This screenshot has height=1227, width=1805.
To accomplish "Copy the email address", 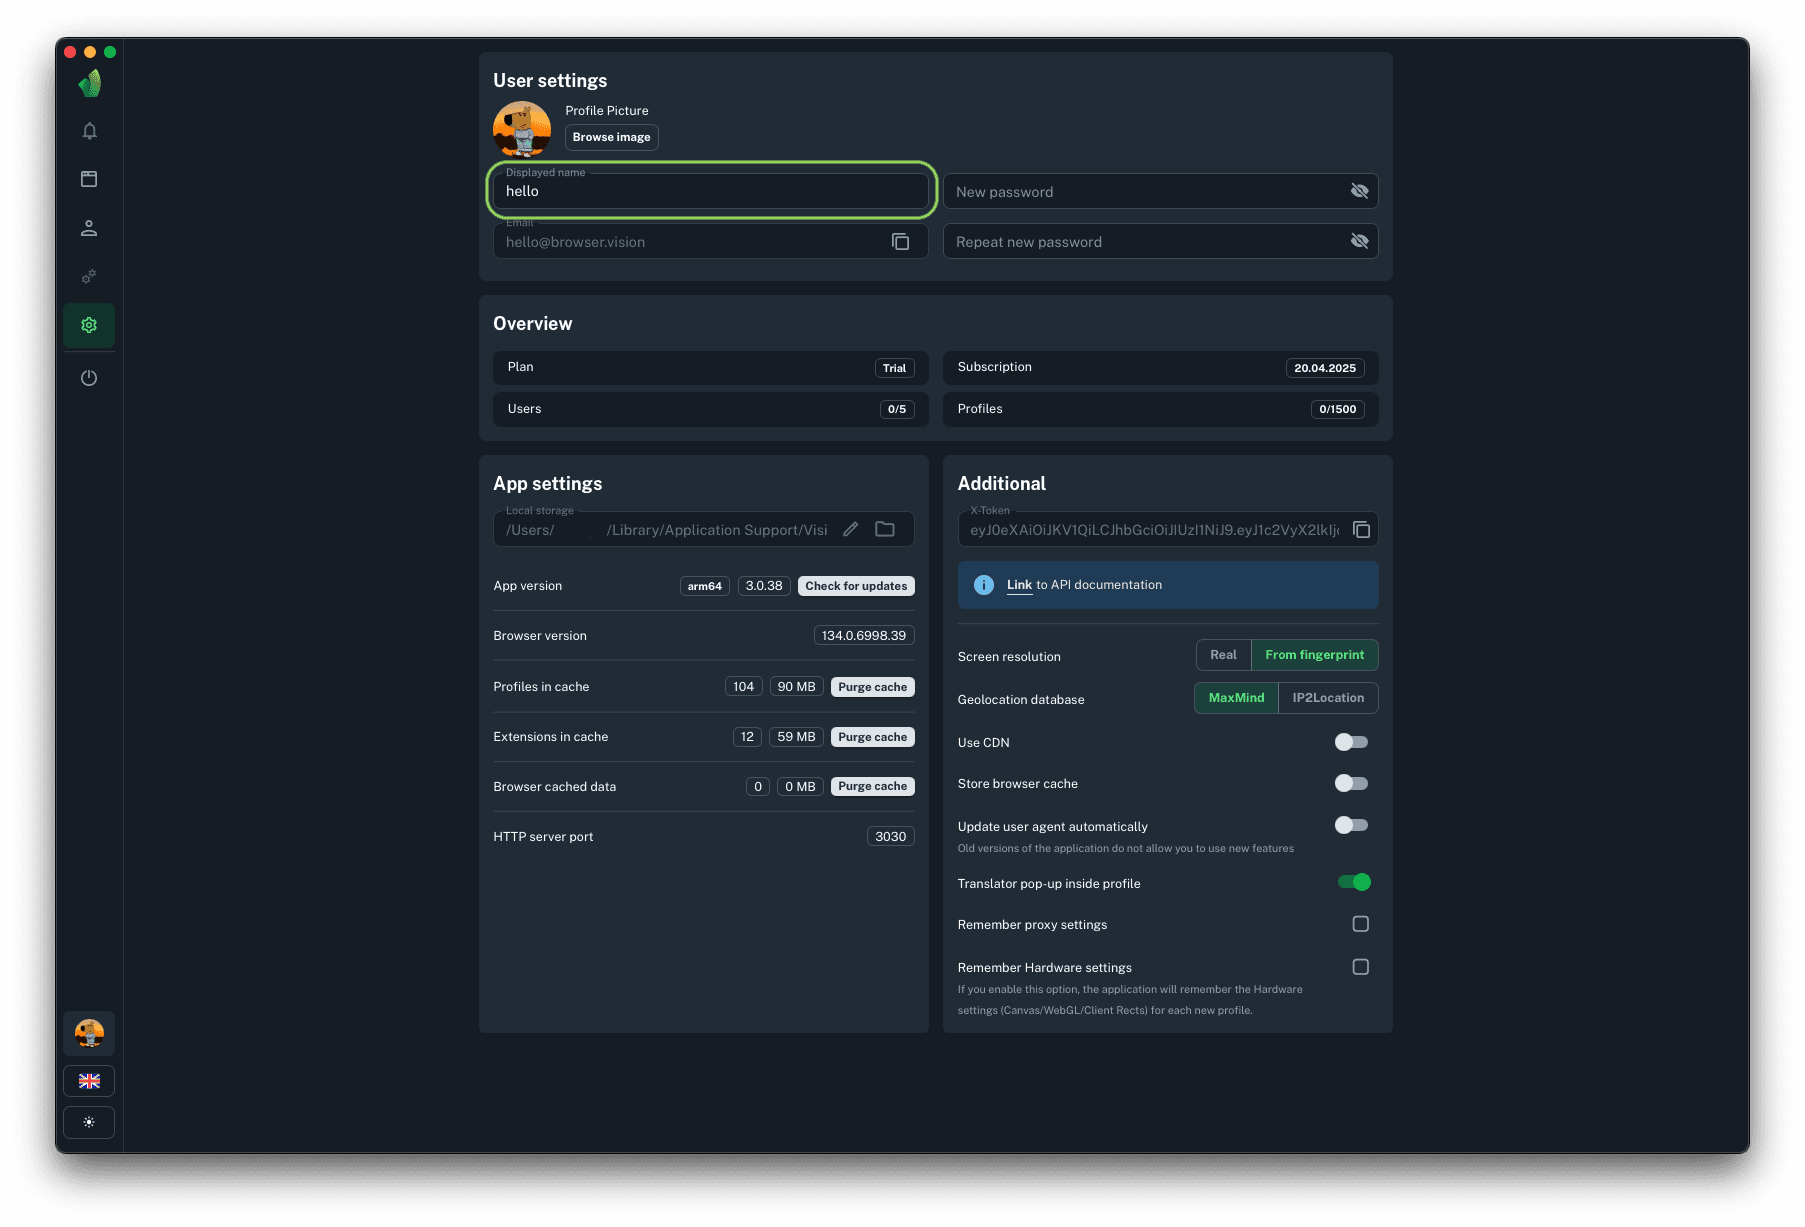I will point(900,242).
